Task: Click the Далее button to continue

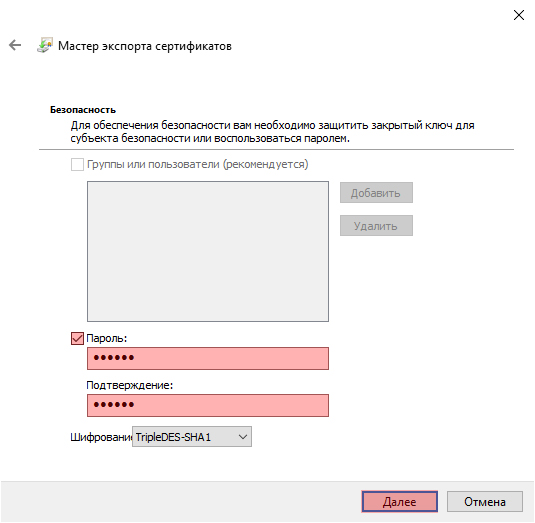Action: (x=399, y=502)
